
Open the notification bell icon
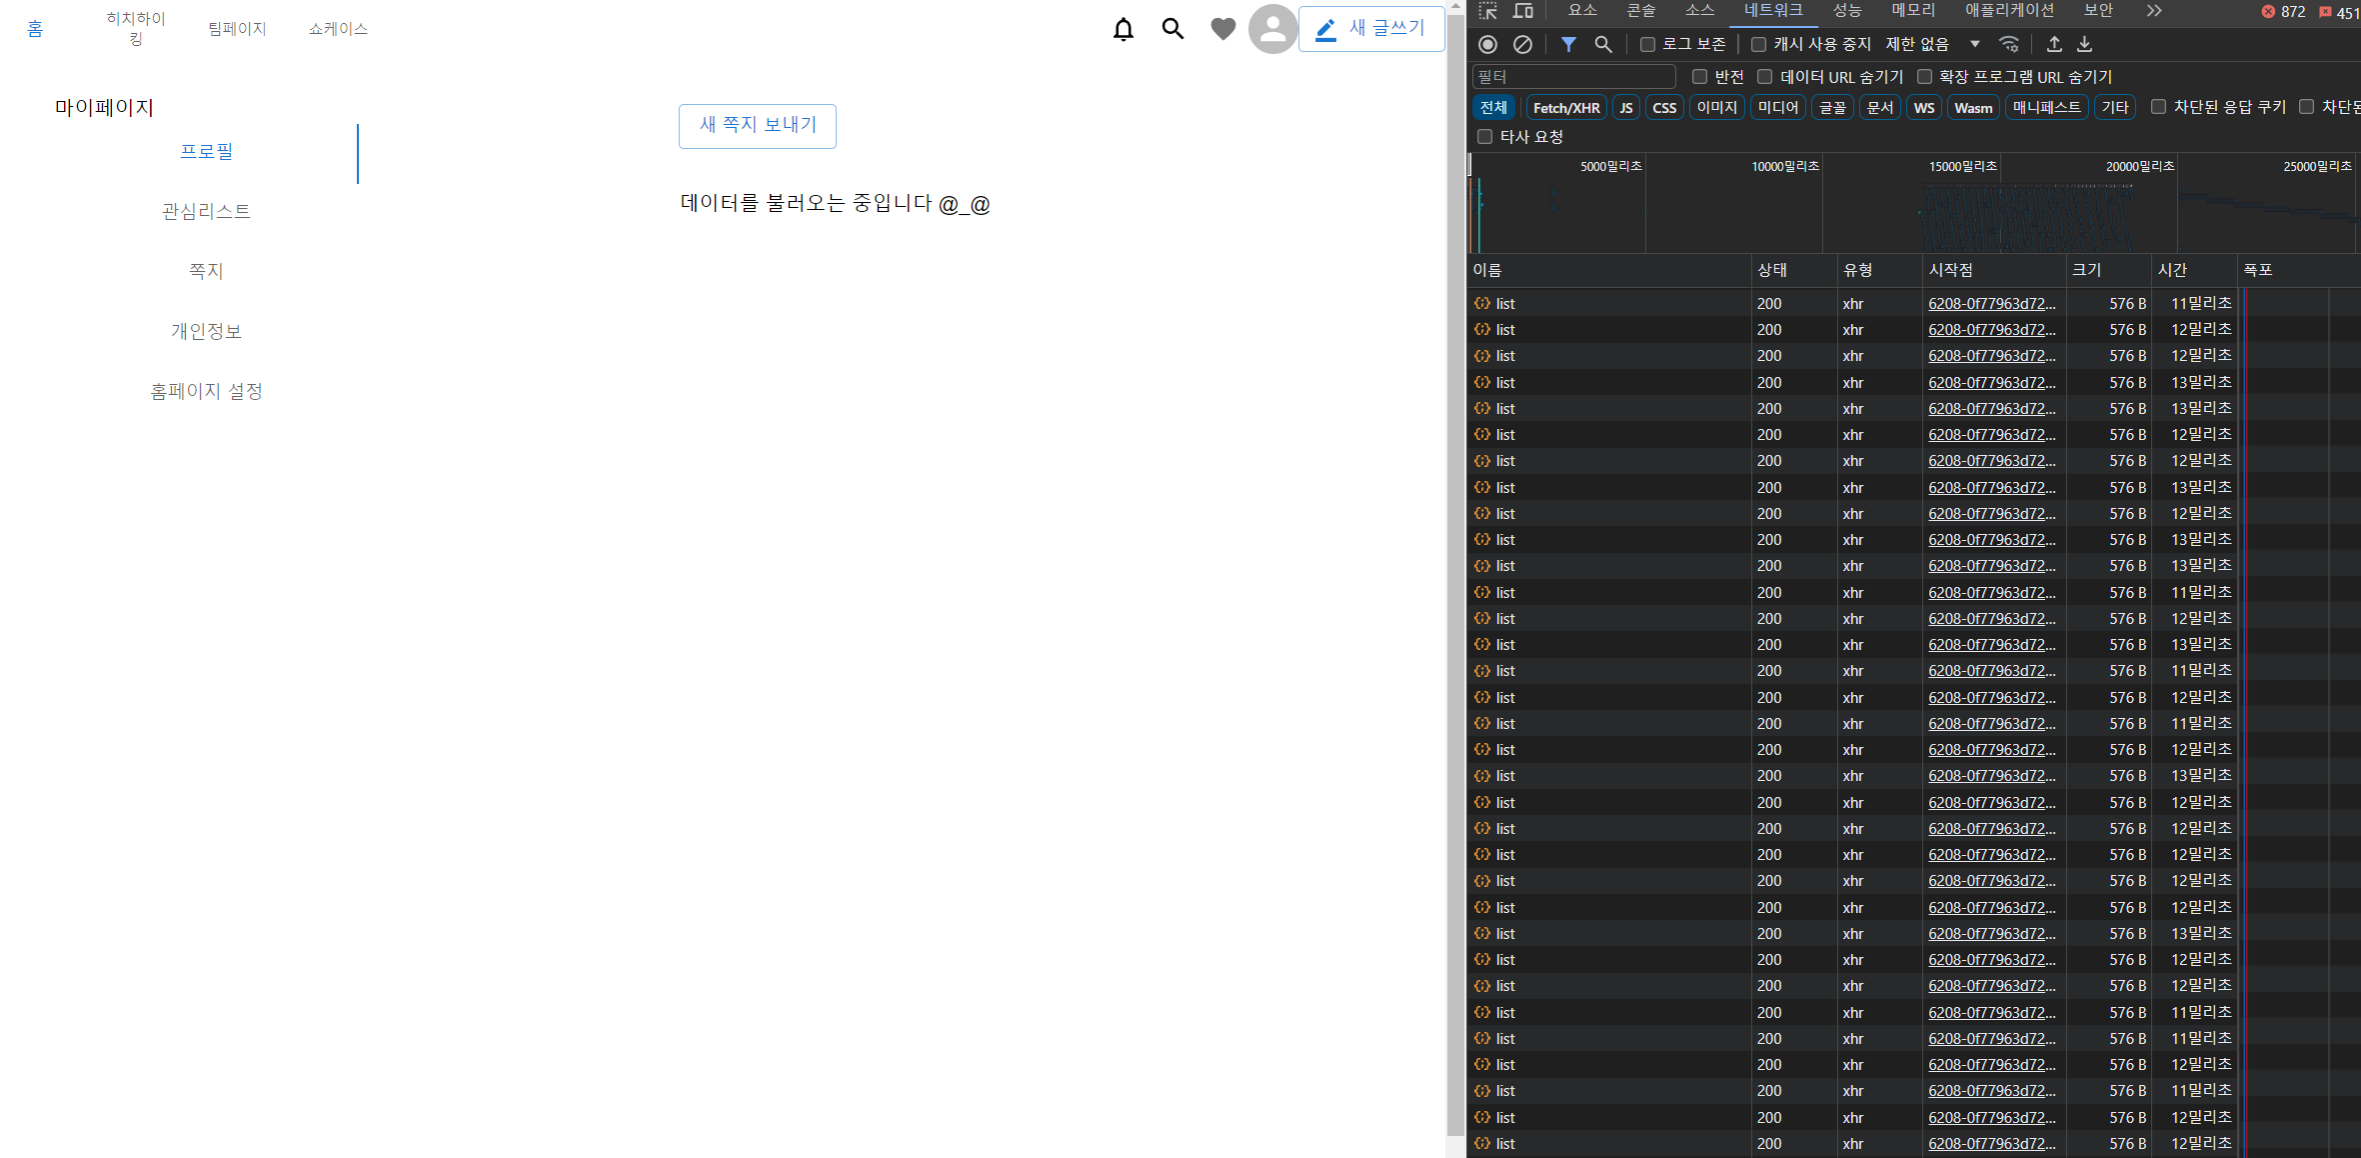[x=1122, y=29]
